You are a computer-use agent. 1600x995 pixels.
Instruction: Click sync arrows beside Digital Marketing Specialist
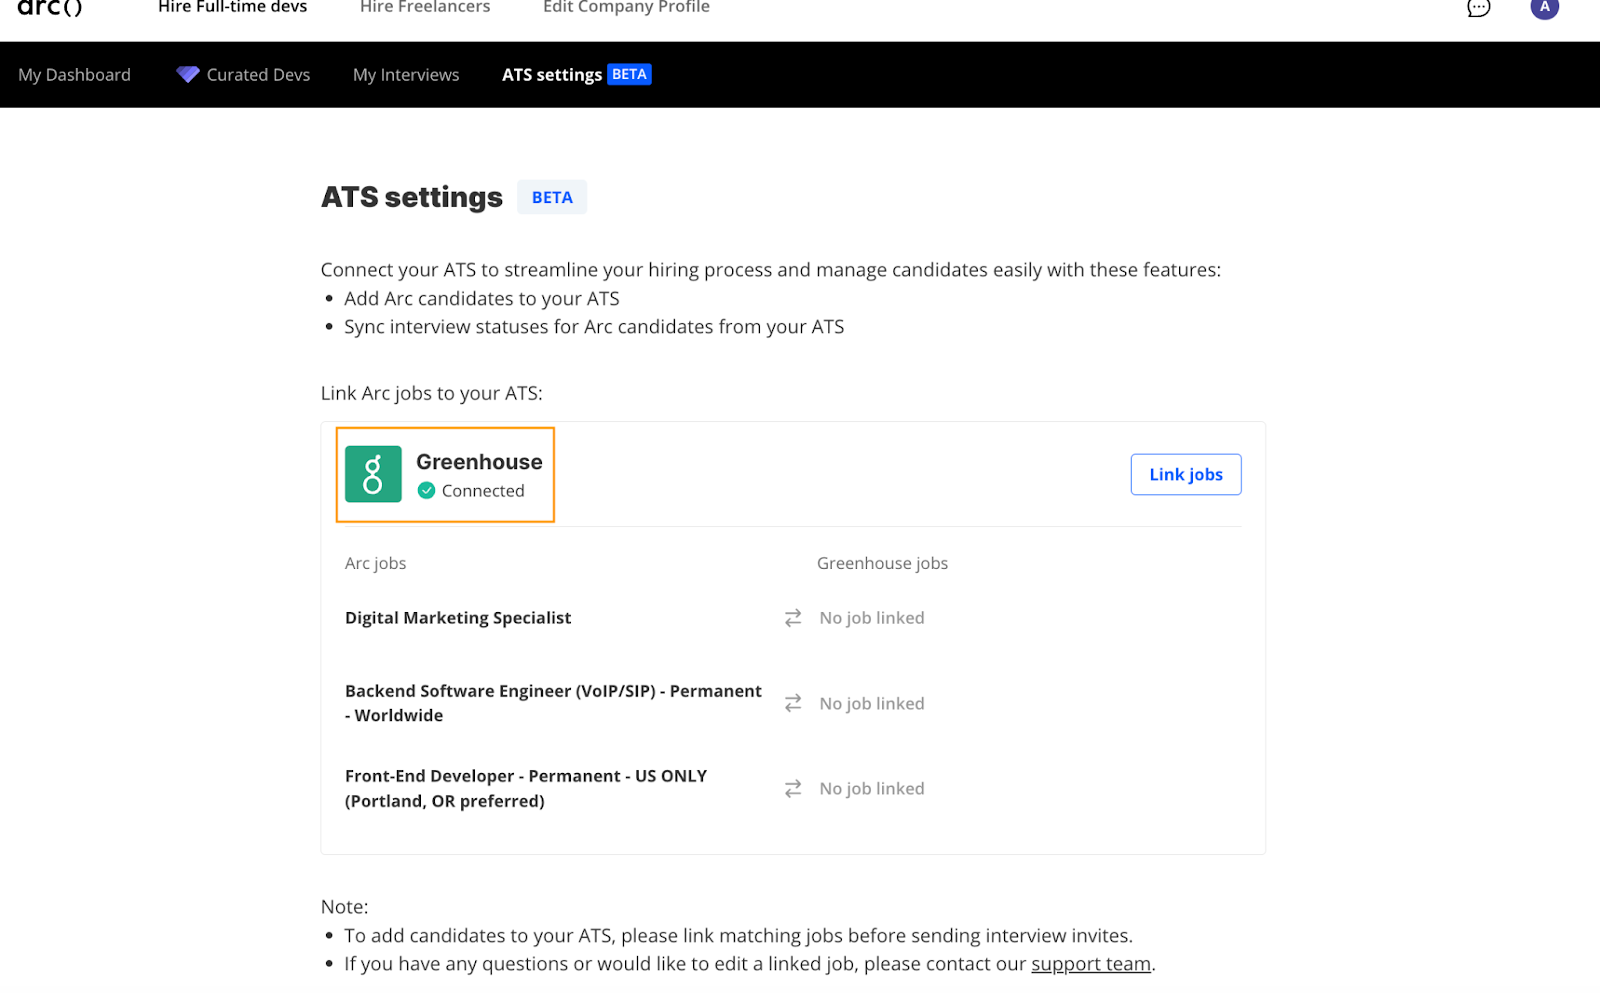[x=793, y=618]
